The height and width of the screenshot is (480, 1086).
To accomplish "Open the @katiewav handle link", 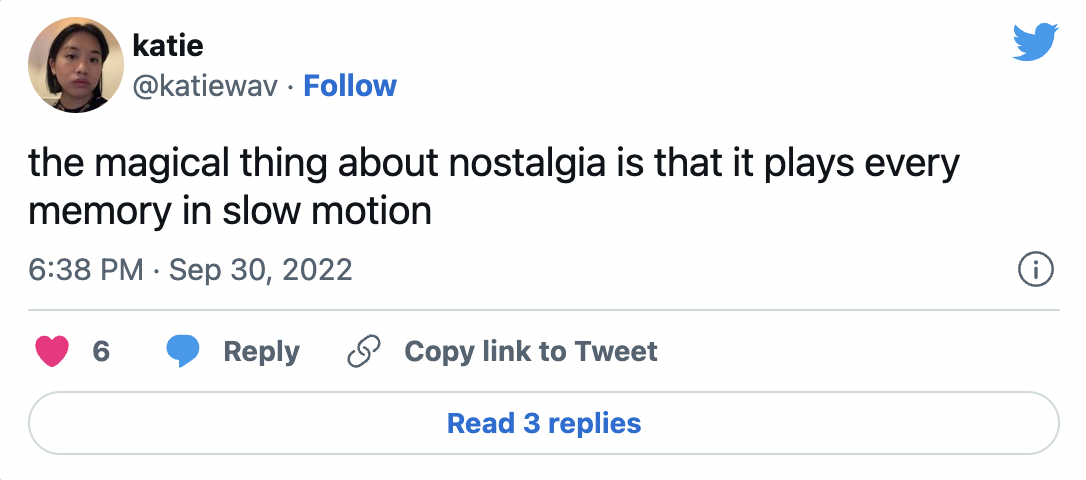I will tap(204, 86).
